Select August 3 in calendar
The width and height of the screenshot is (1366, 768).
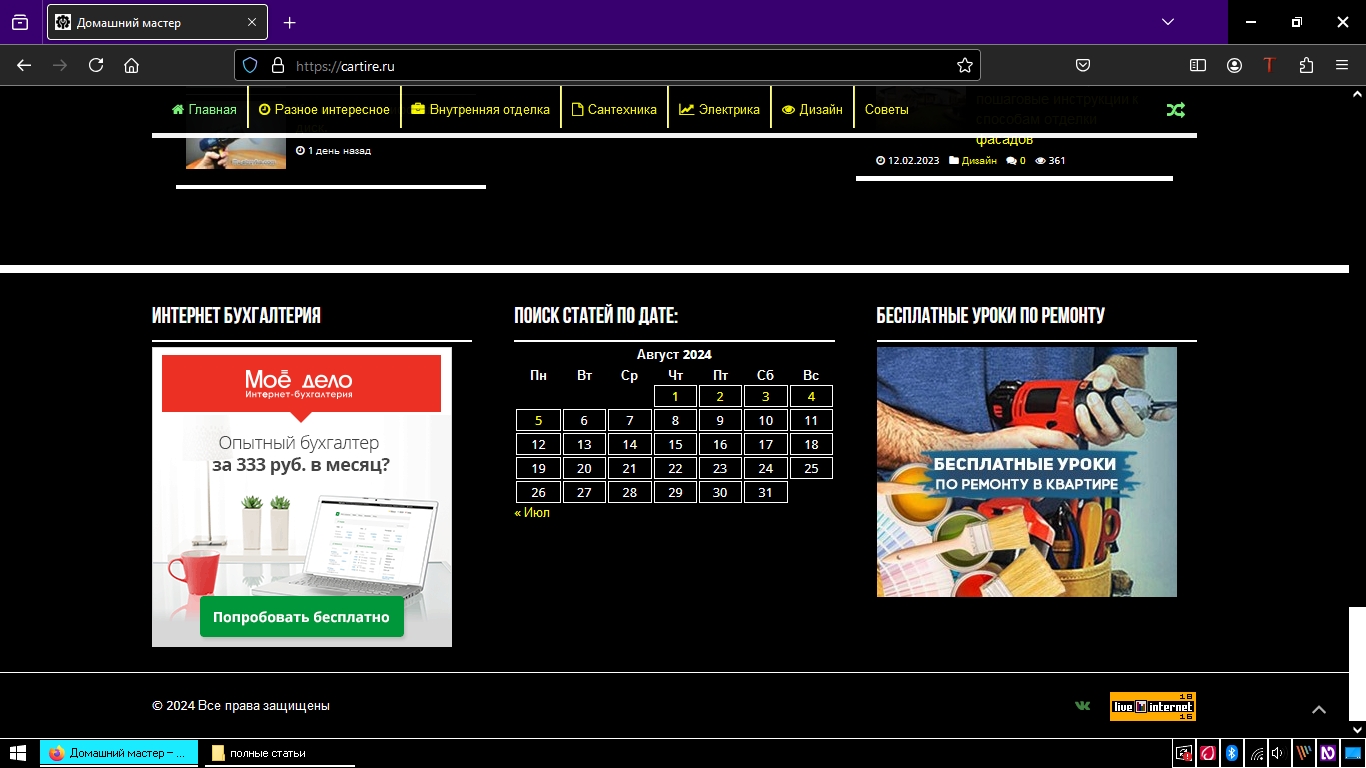pos(765,396)
